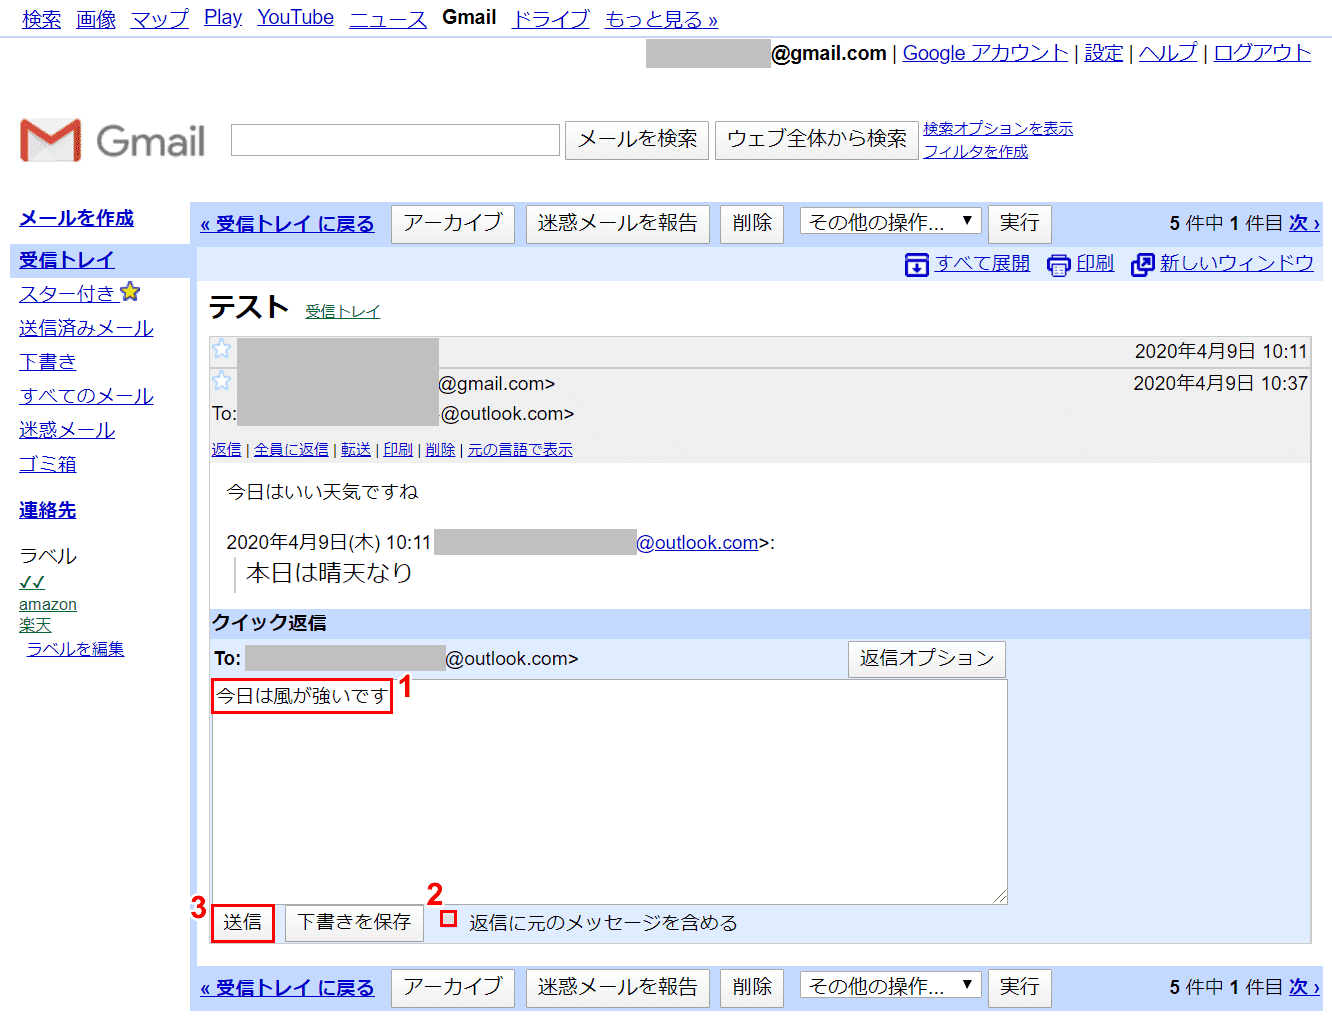Open the bottom その他の操作 dropdown

[890, 986]
